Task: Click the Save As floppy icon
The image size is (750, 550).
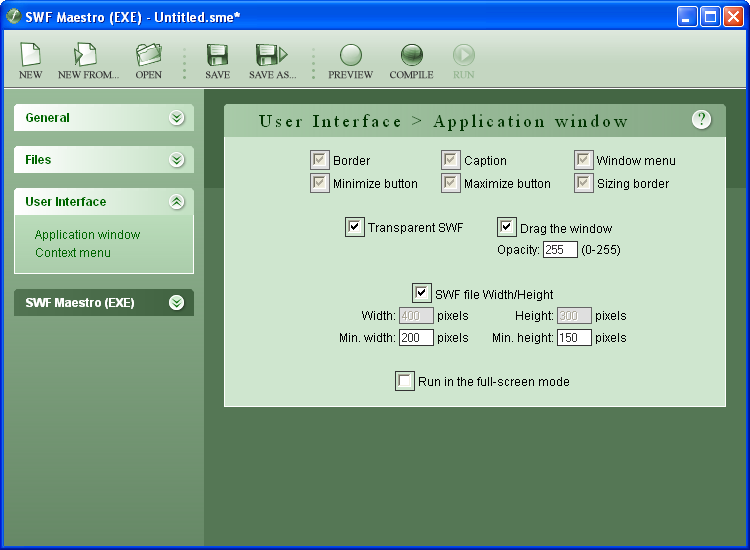Action: [271, 55]
